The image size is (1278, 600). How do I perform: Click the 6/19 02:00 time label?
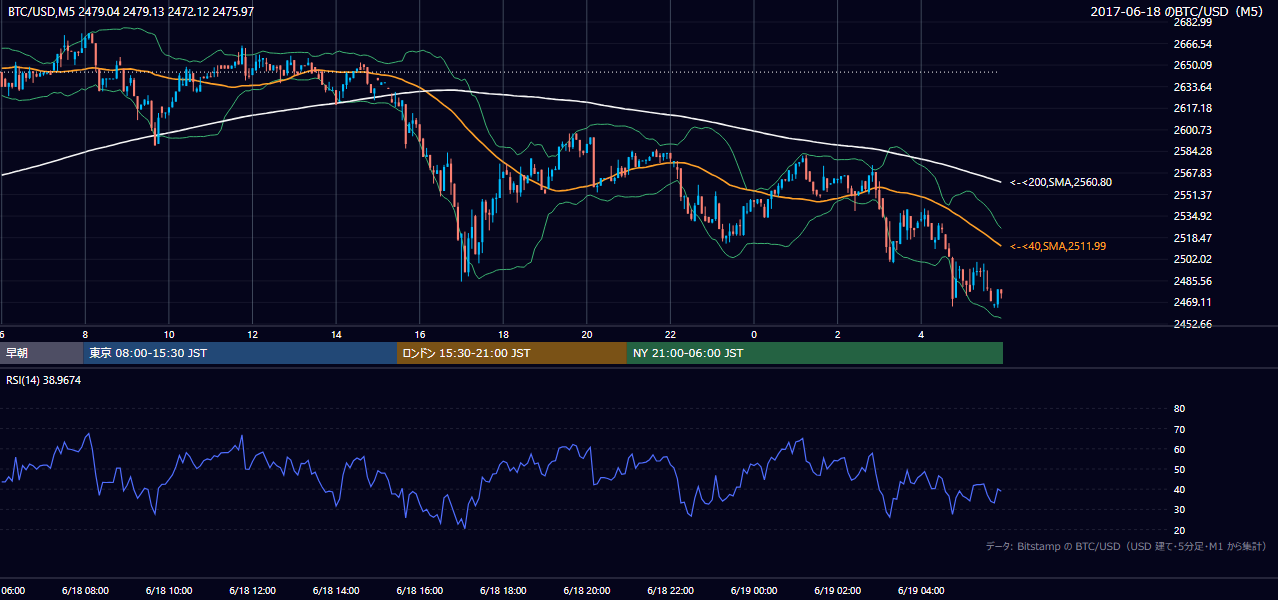click(837, 590)
